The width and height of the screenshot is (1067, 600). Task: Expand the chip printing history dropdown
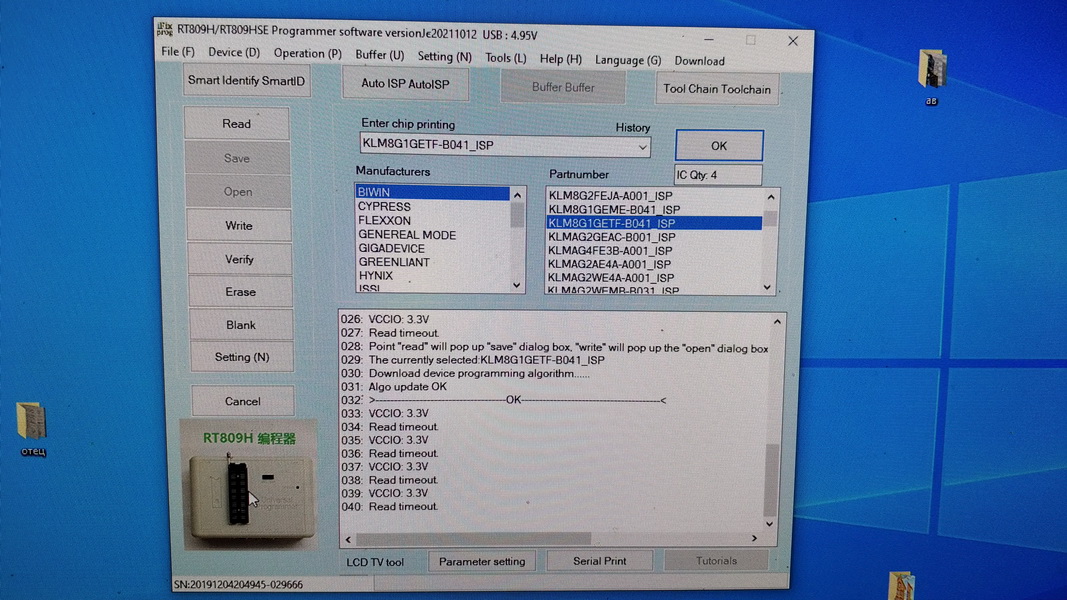pyautogui.click(x=642, y=147)
